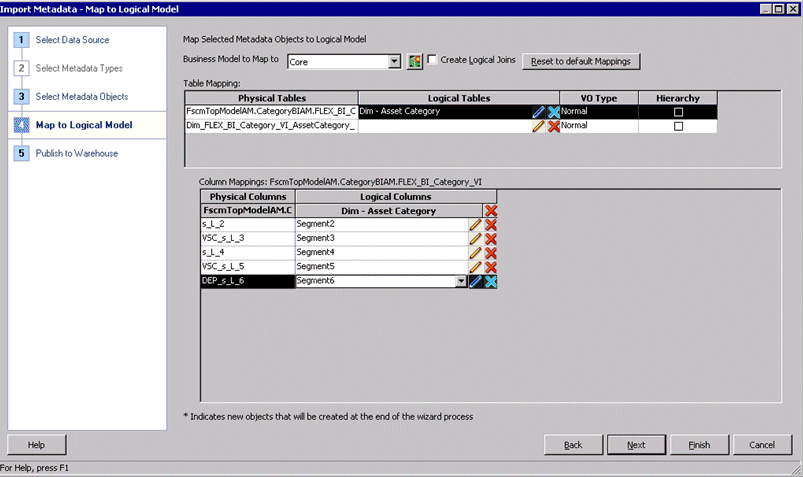Click the Cancel button

[x=762, y=445]
